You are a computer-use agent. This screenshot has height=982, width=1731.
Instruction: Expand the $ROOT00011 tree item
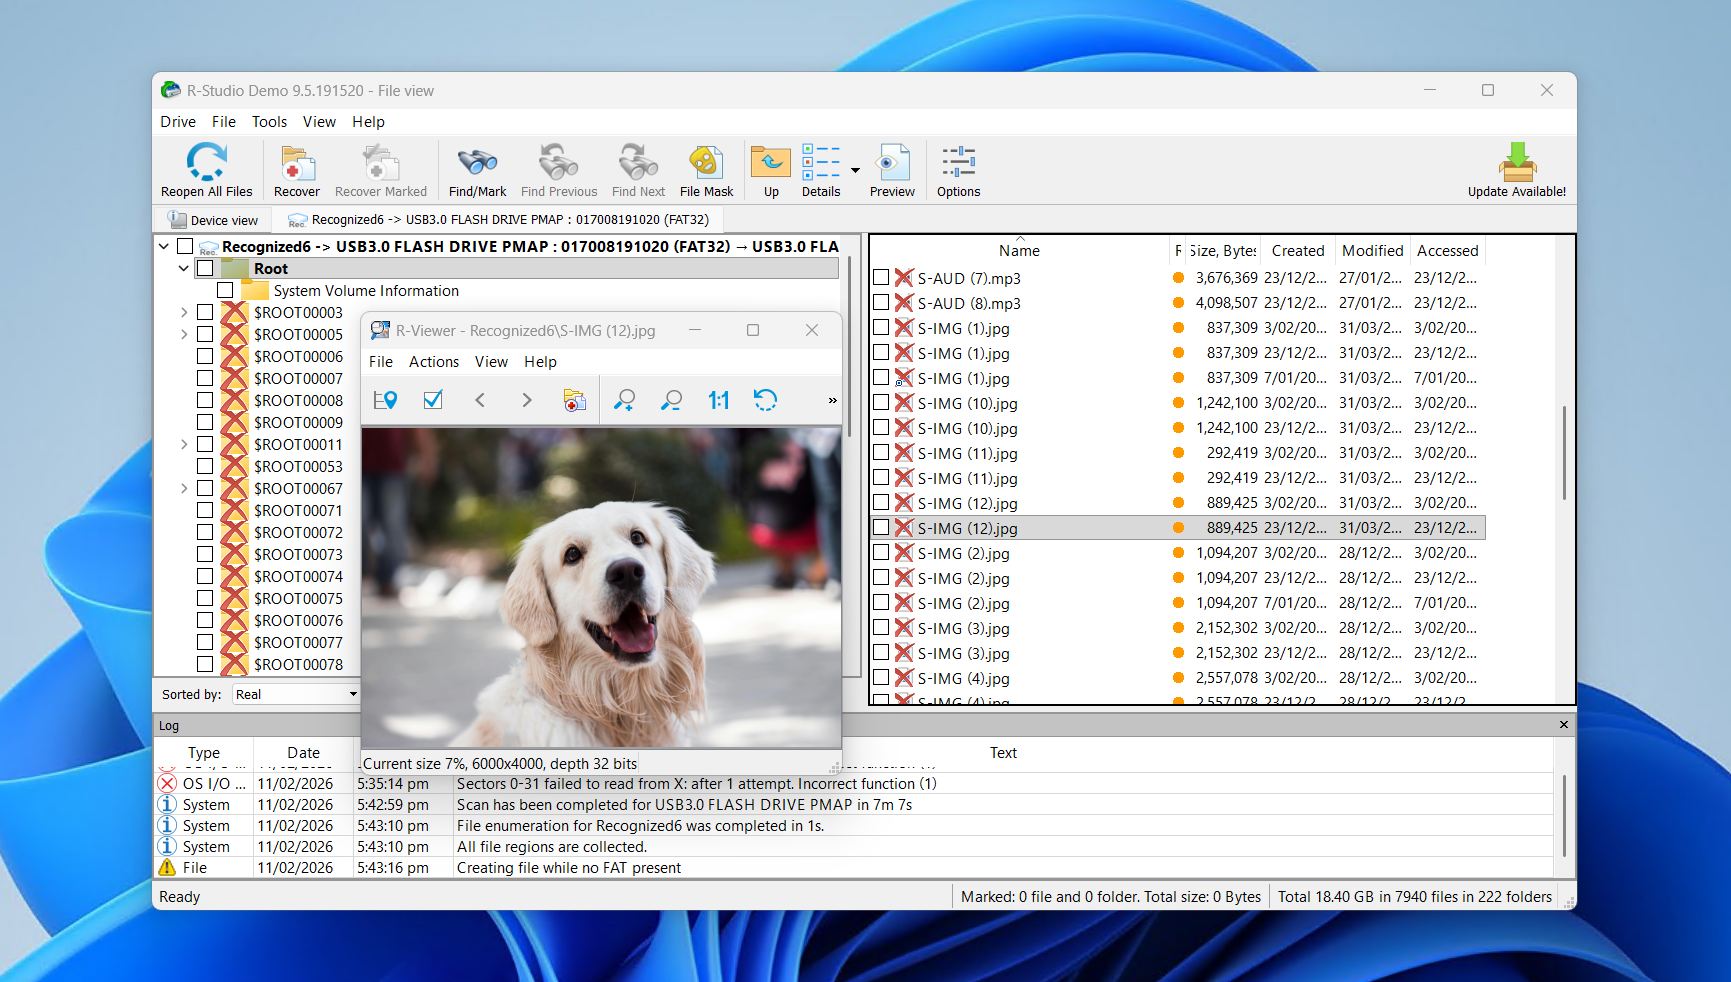pos(183,444)
